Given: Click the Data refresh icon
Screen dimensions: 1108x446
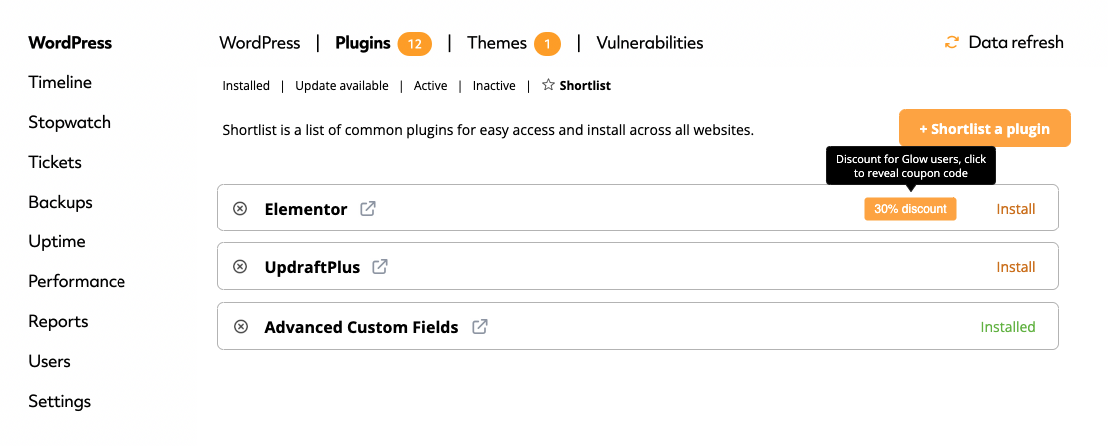Looking at the screenshot, I should pos(952,42).
